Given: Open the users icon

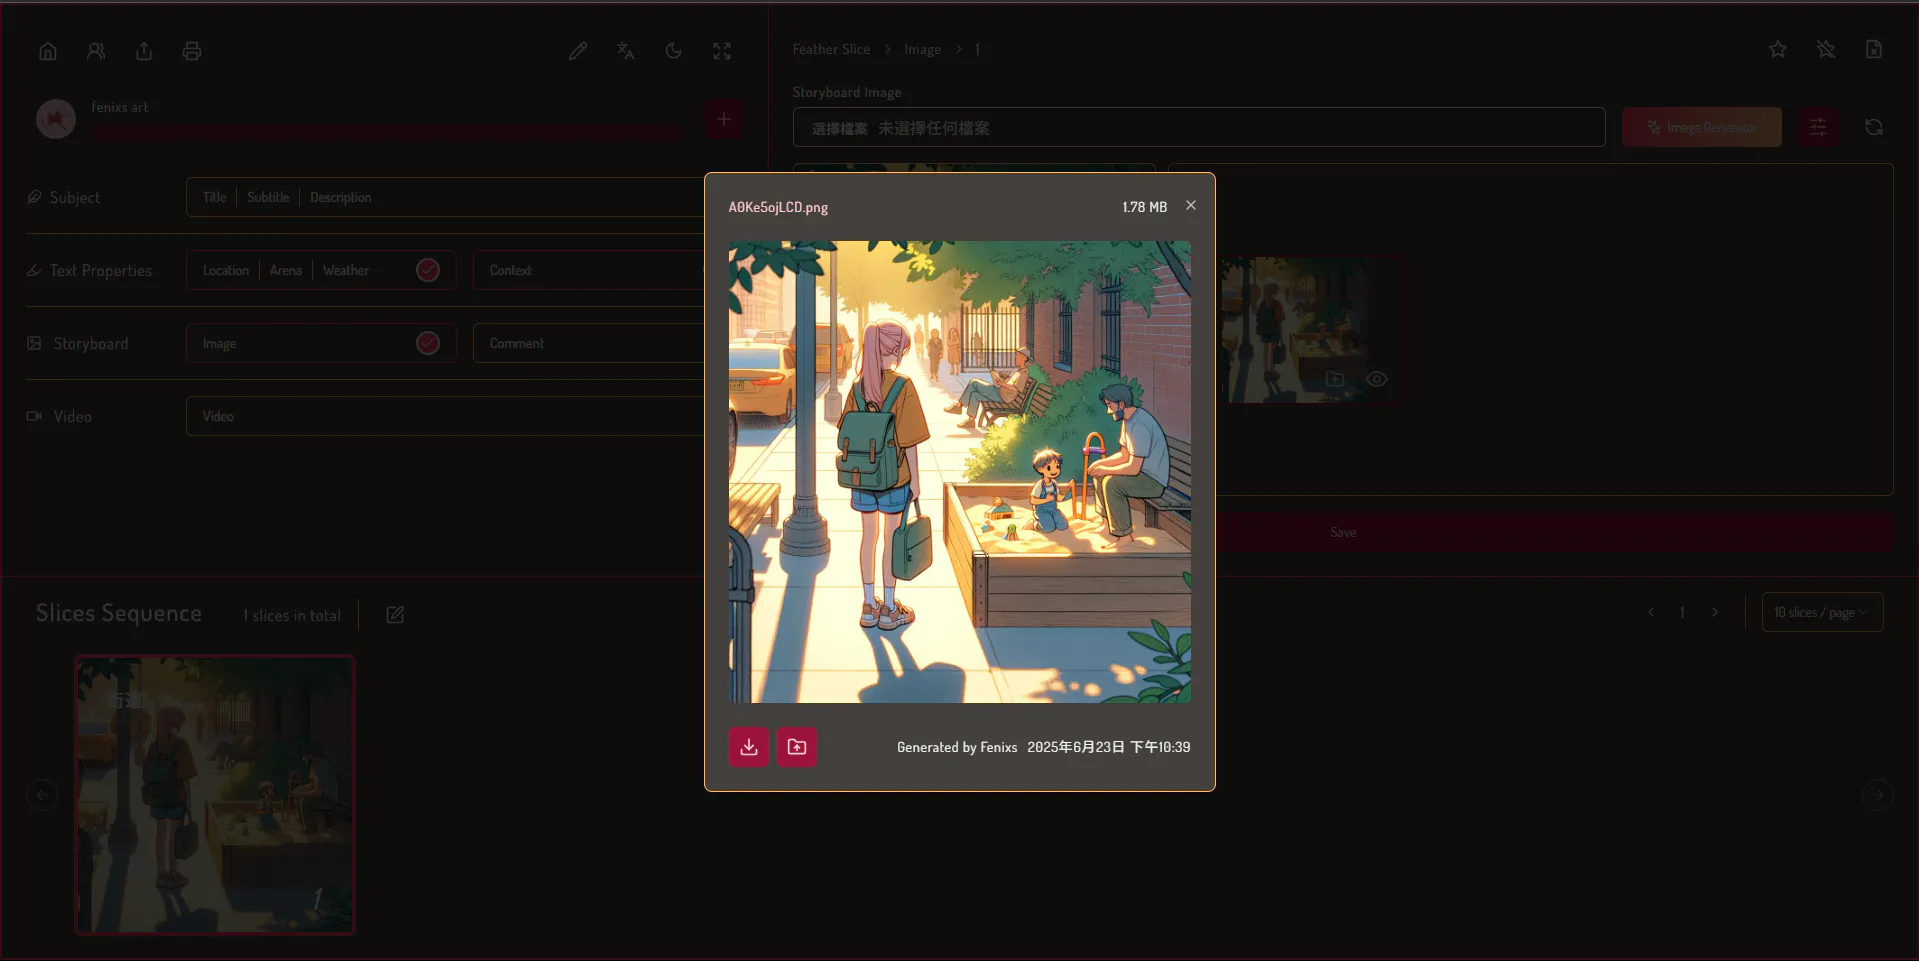Looking at the screenshot, I should (x=96, y=51).
